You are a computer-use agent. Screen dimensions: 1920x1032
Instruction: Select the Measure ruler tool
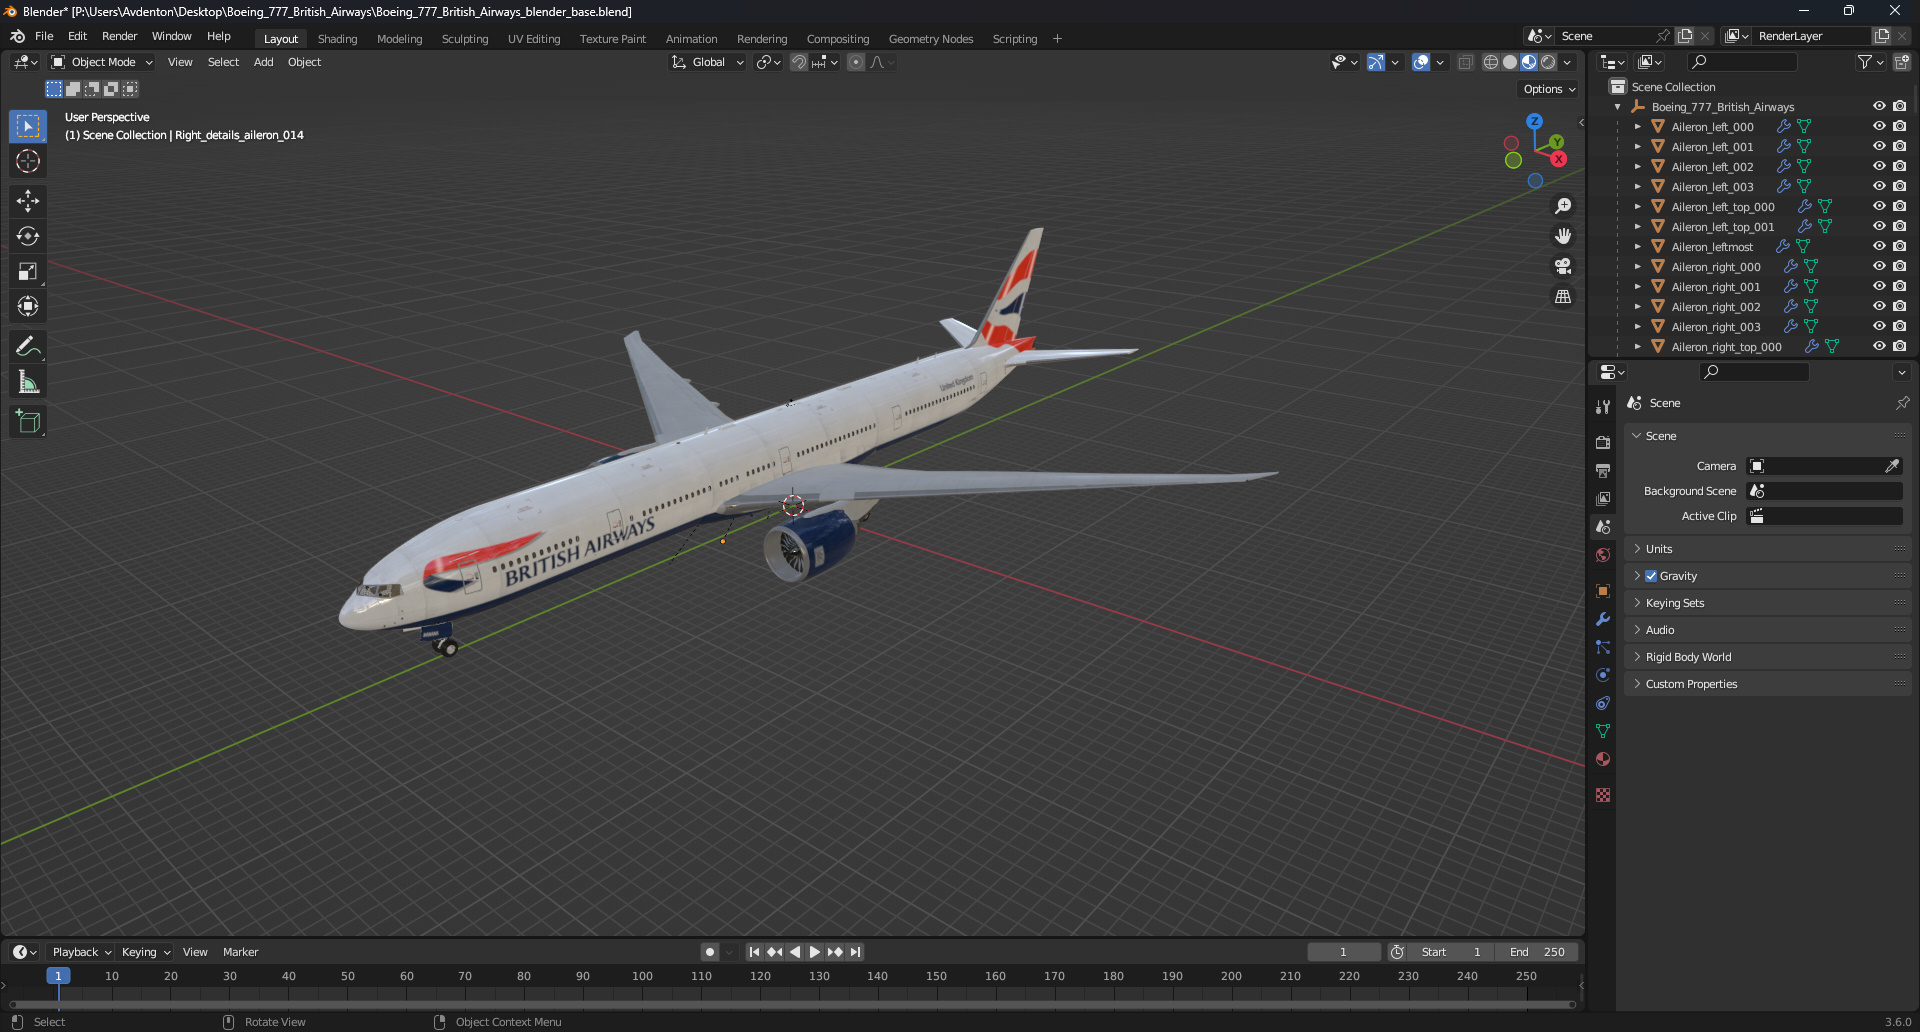pyautogui.click(x=28, y=381)
